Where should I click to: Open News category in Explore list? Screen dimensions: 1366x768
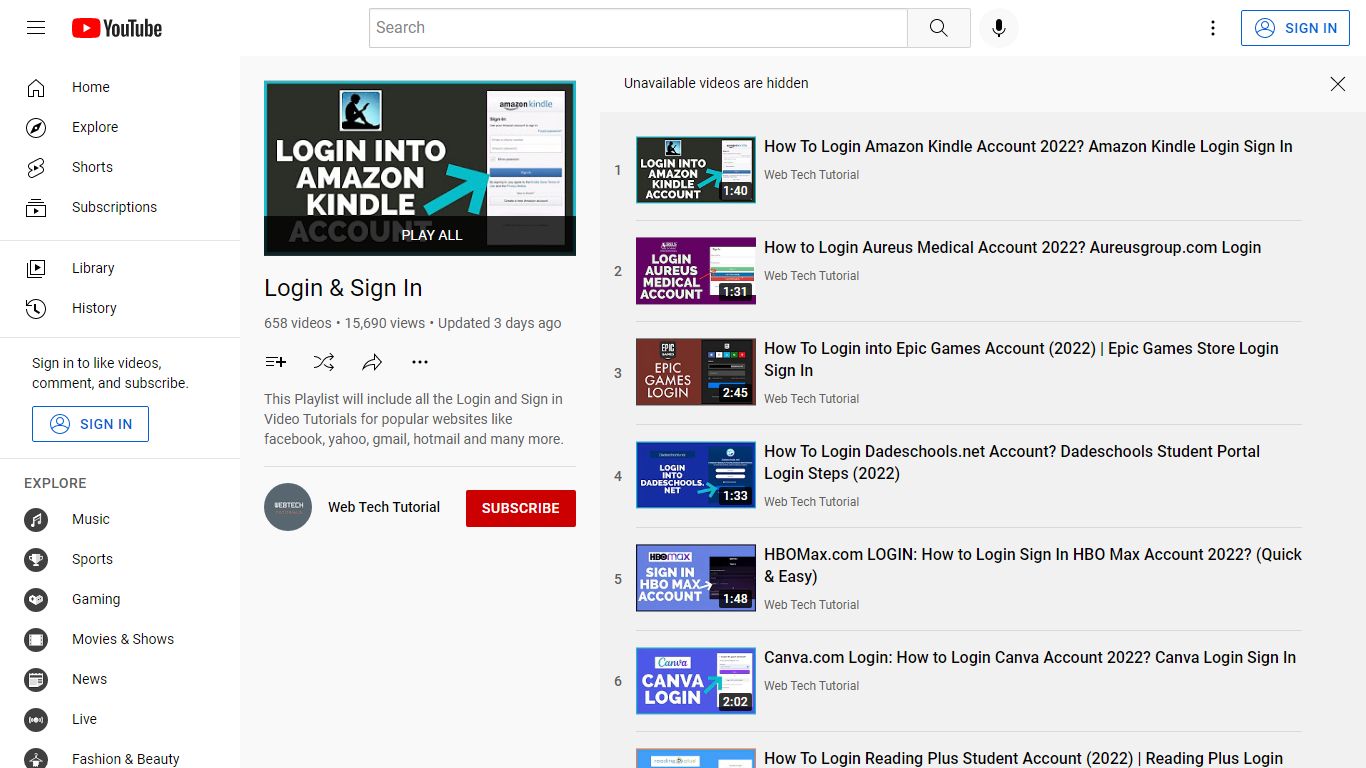(120, 679)
